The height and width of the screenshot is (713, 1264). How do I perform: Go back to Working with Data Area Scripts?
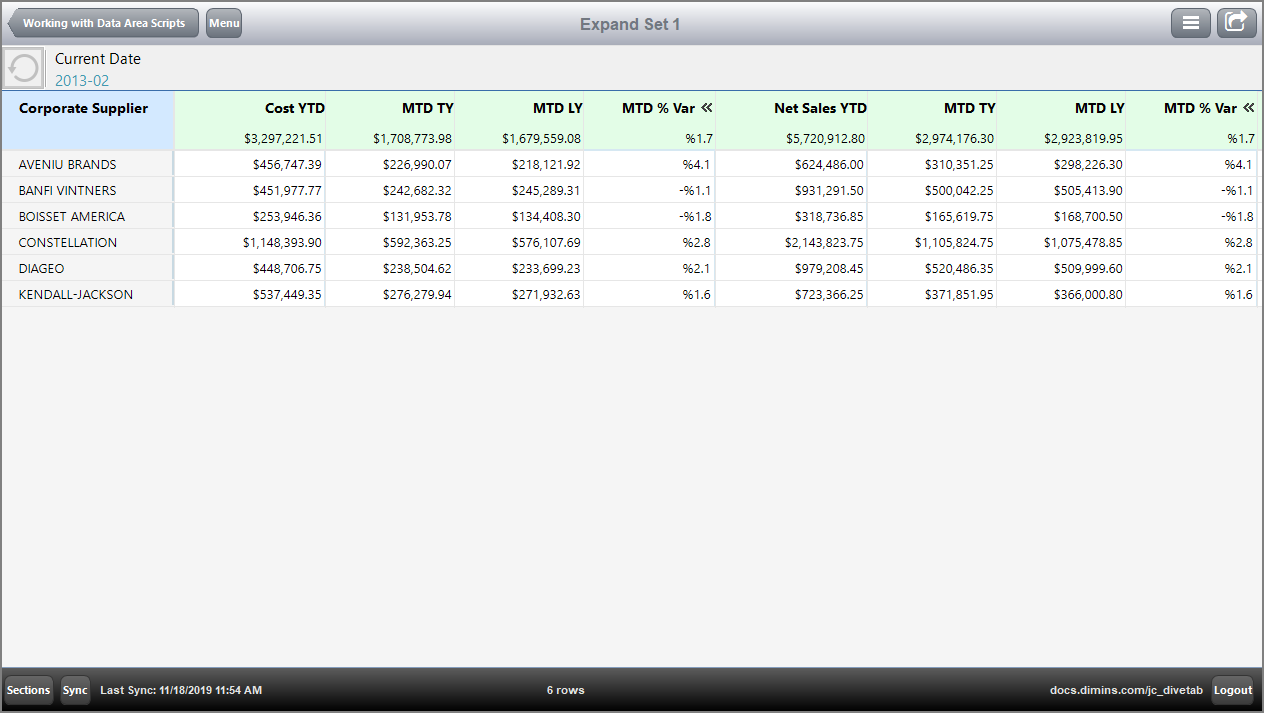(103, 22)
